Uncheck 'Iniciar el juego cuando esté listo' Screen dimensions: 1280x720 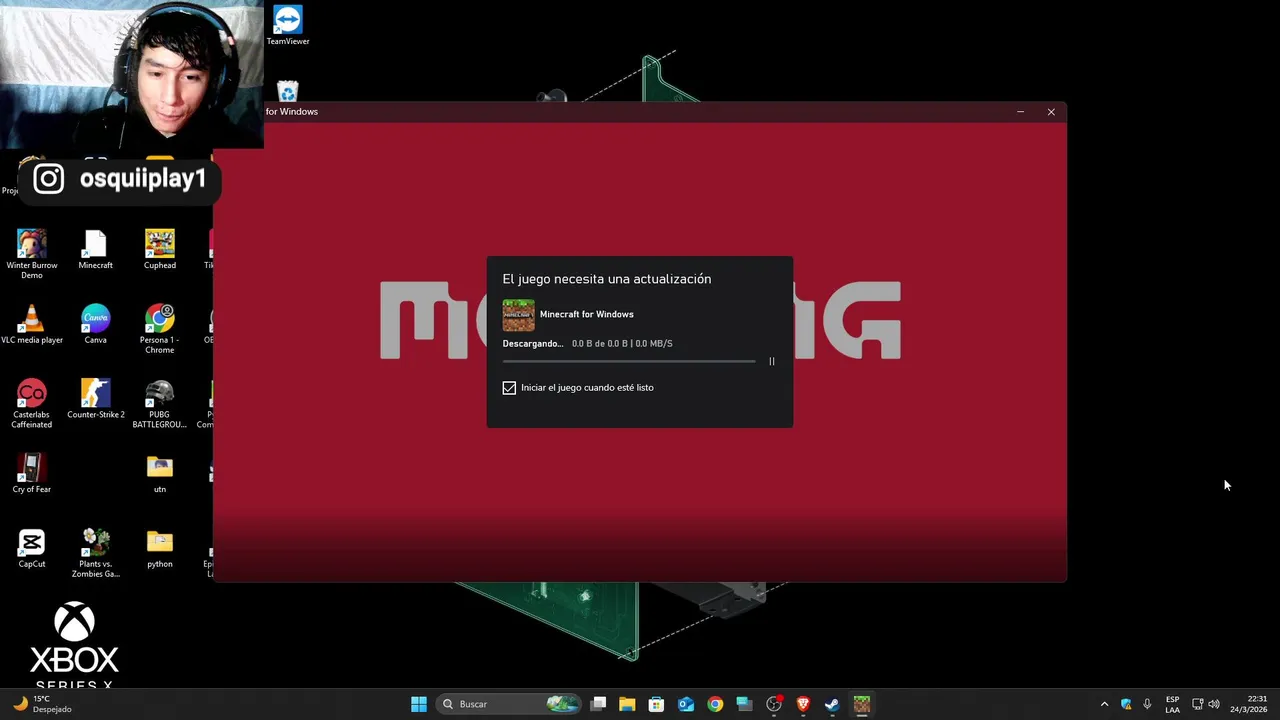(x=509, y=388)
